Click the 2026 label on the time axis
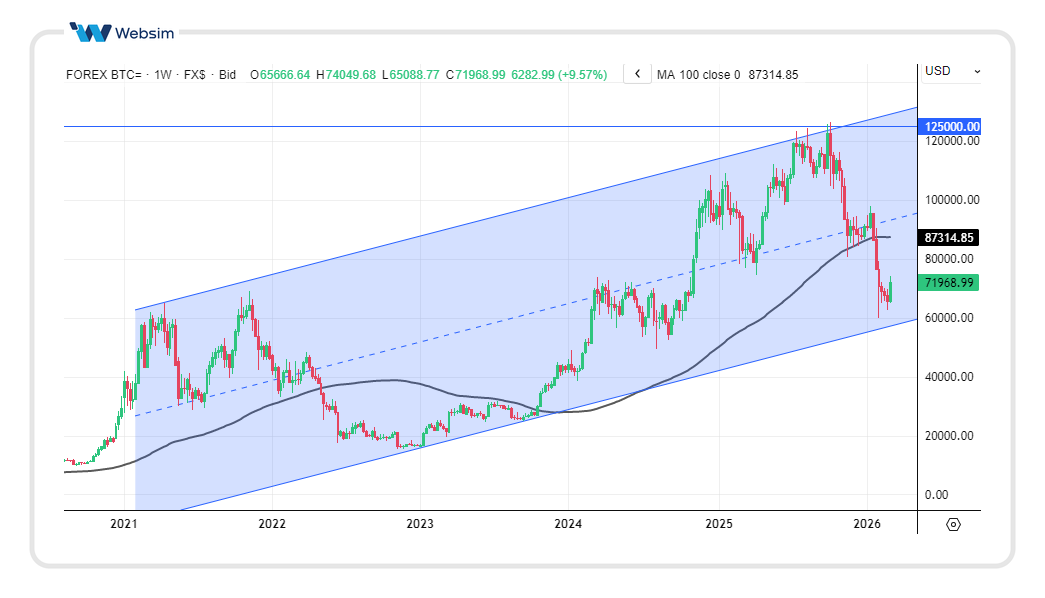This screenshot has width=1045, height=598. [866, 524]
